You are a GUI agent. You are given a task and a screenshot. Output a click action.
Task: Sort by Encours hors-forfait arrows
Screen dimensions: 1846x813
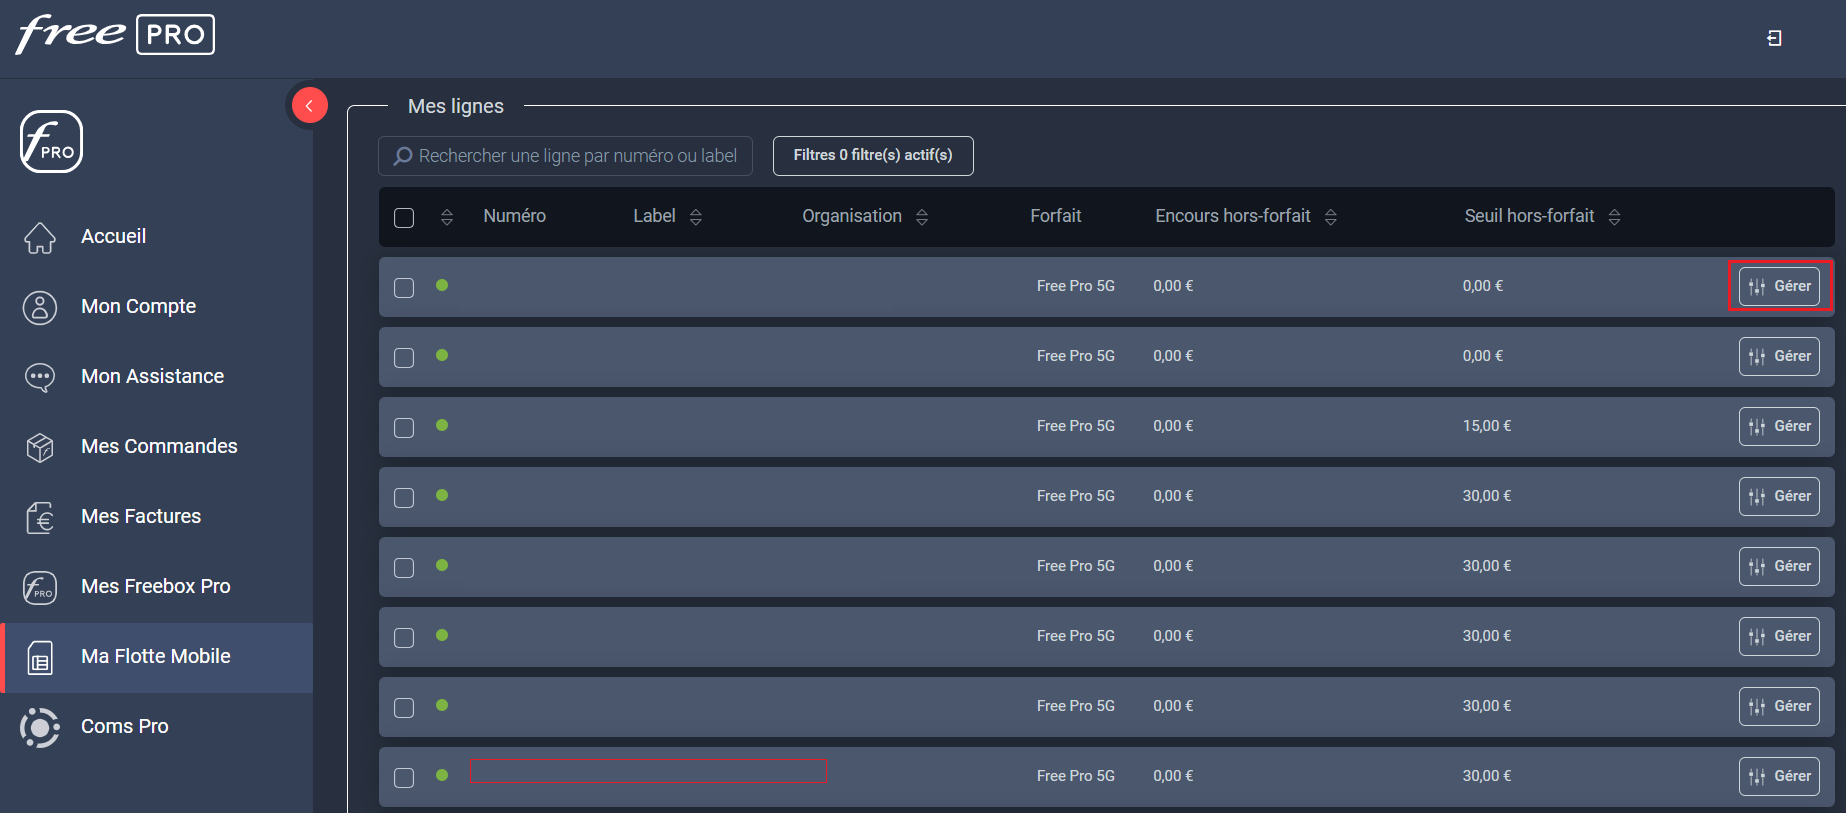point(1331,217)
